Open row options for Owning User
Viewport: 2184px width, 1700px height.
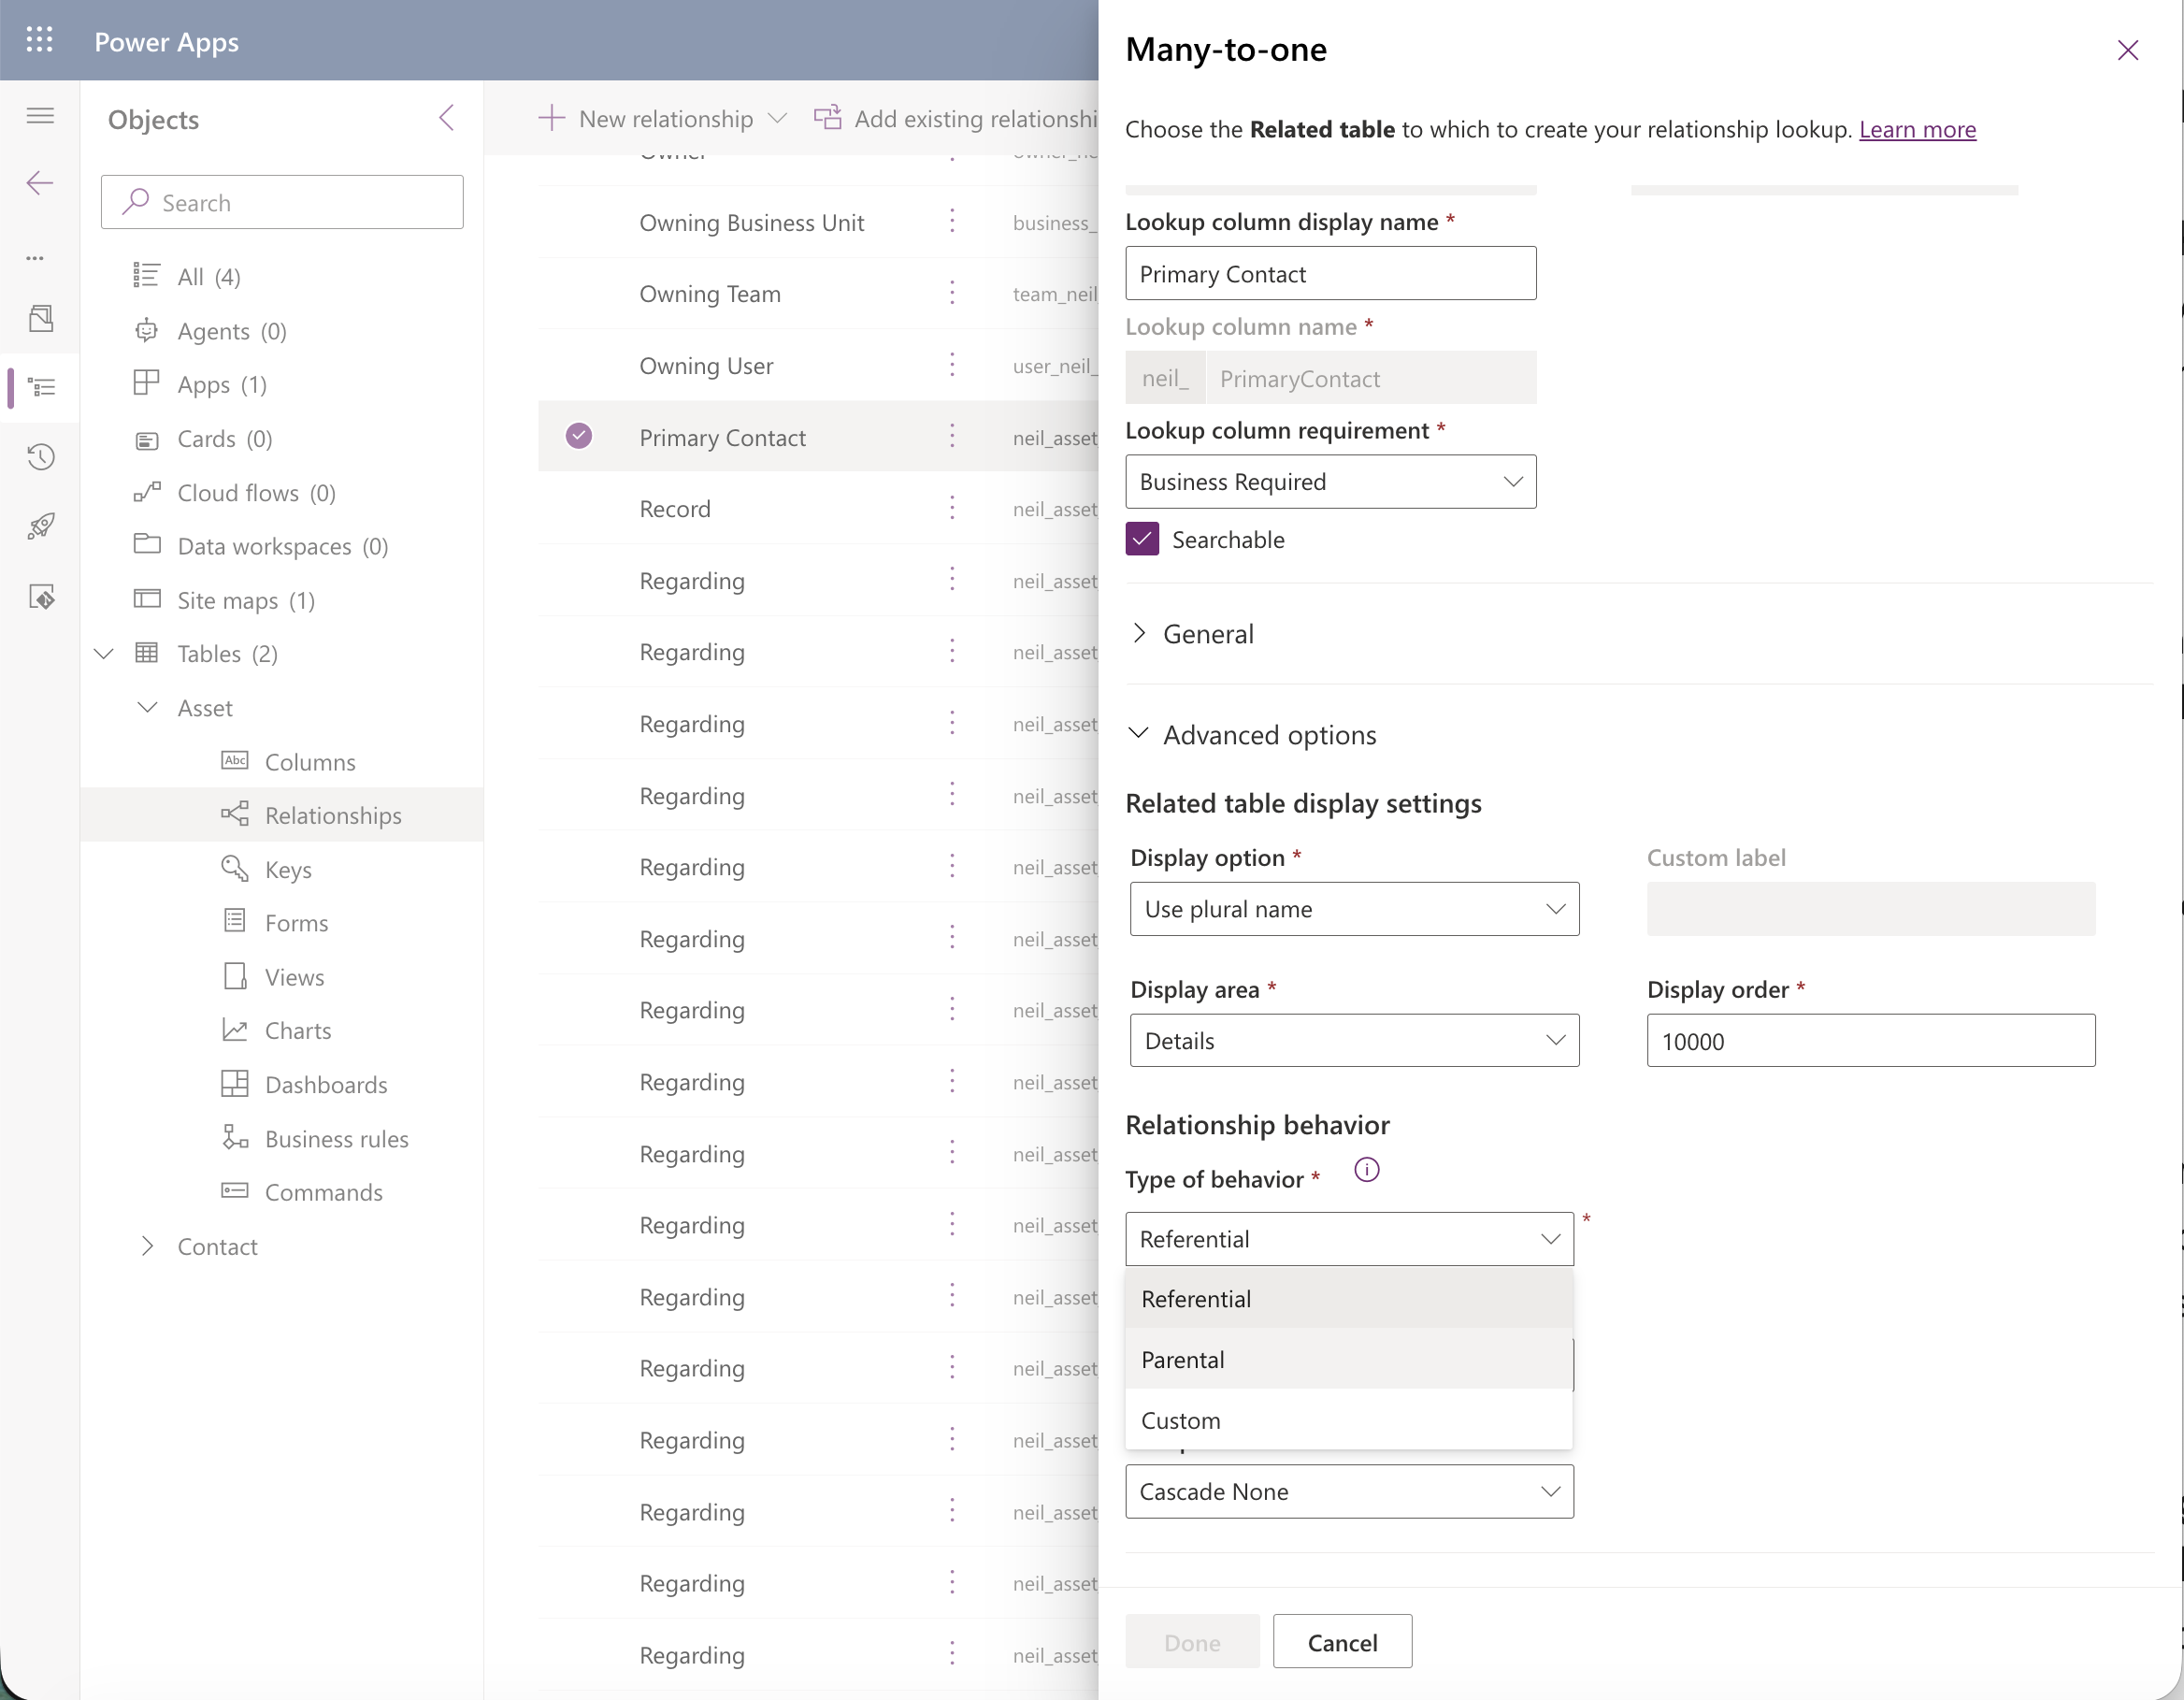pyautogui.click(x=952, y=365)
